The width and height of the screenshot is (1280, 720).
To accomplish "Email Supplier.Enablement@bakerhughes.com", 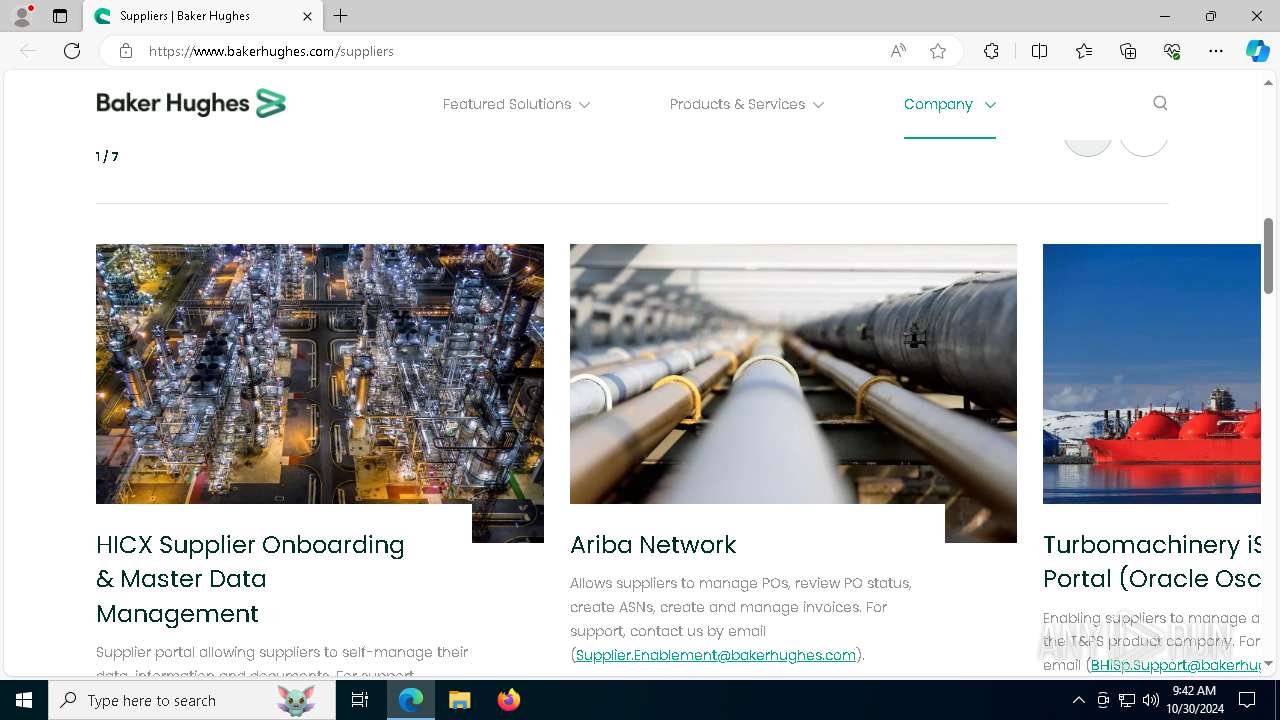I will pos(716,655).
